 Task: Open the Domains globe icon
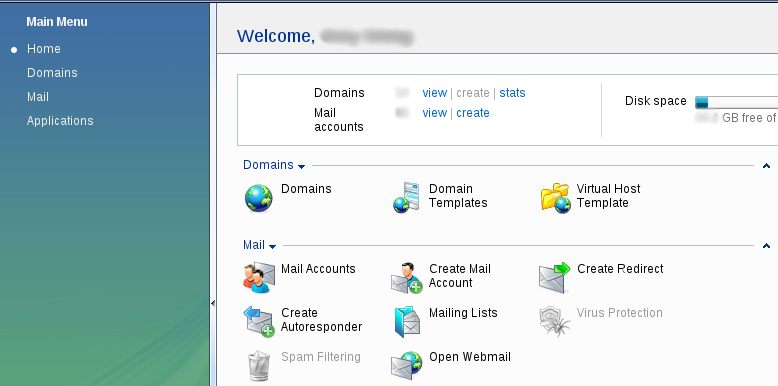(x=259, y=198)
